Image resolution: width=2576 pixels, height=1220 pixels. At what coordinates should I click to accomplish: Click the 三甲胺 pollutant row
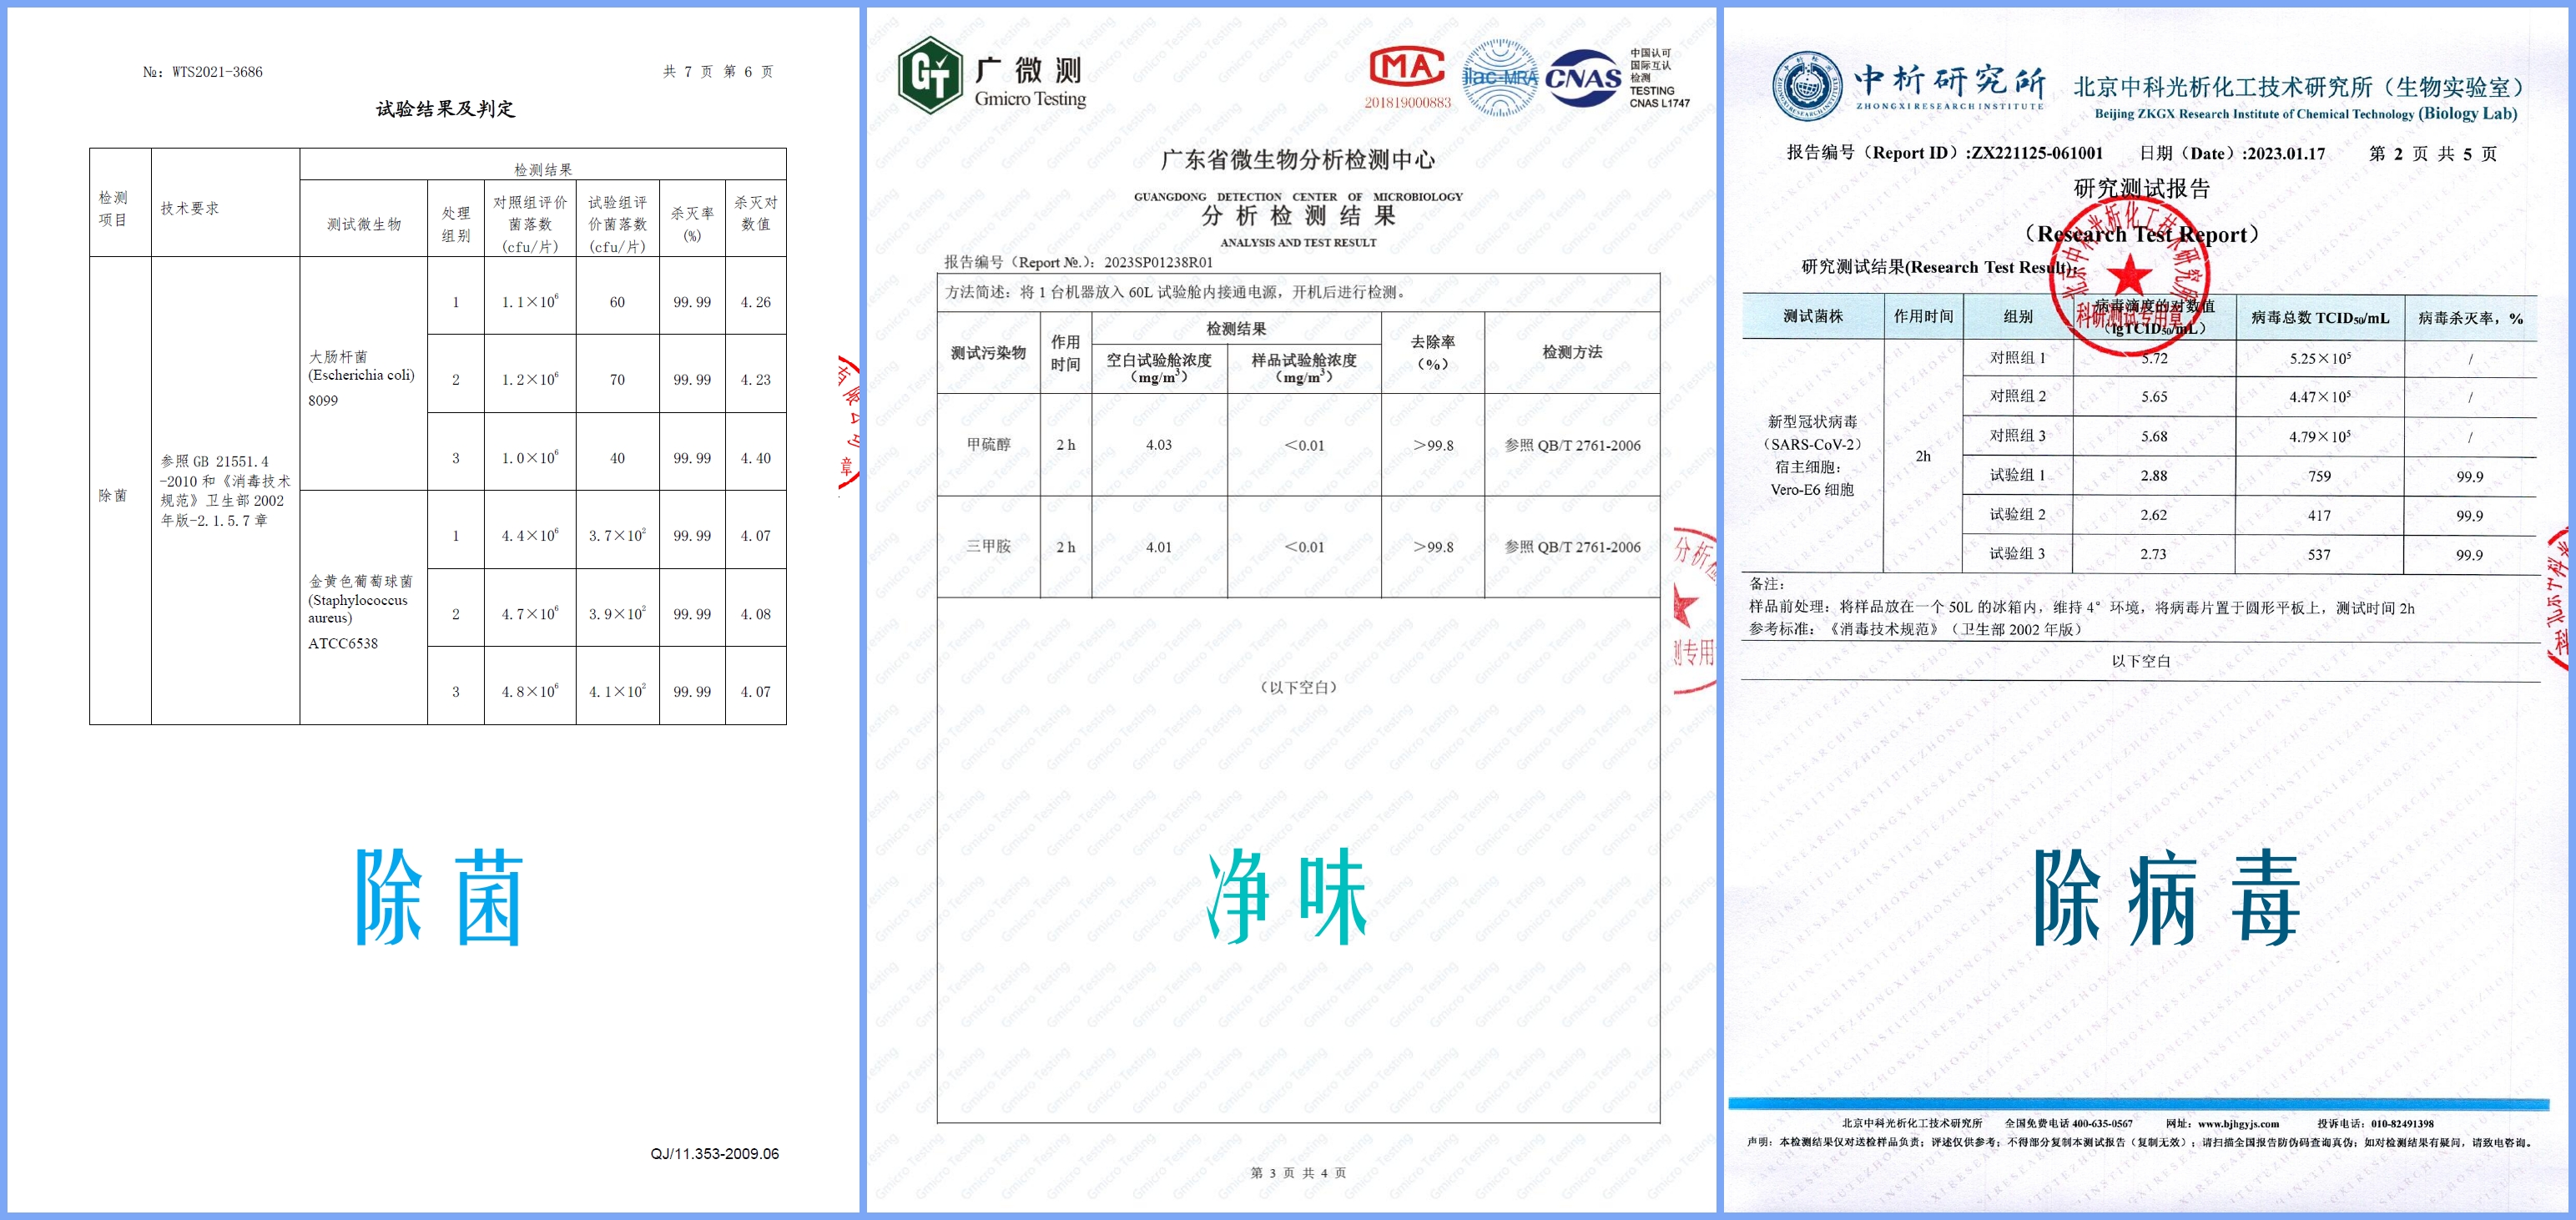988,546
